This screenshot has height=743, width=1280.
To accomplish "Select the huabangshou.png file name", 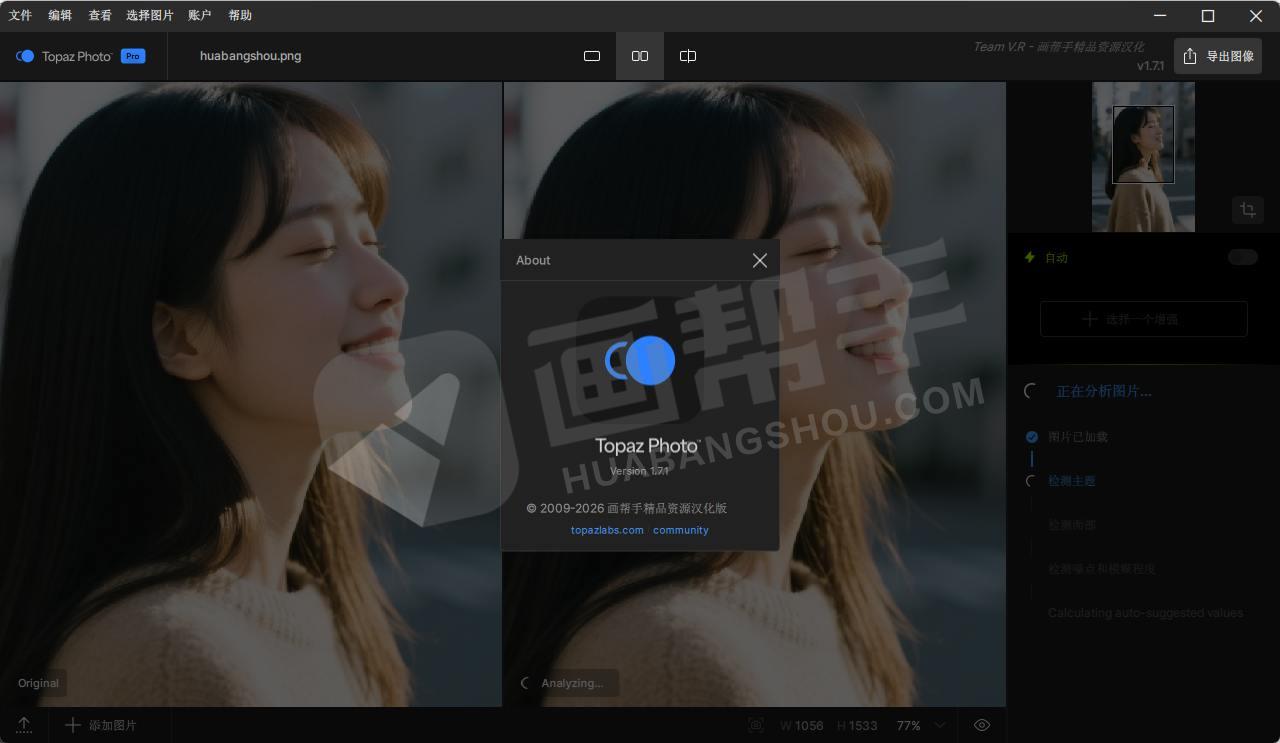I will tap(251, 56).
